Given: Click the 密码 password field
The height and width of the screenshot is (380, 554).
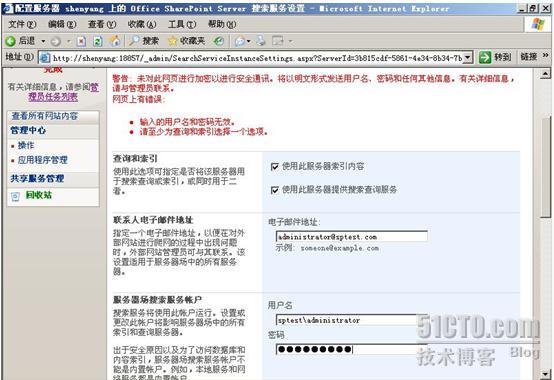Looking at the screenshot, I should [x=352, y=349].
